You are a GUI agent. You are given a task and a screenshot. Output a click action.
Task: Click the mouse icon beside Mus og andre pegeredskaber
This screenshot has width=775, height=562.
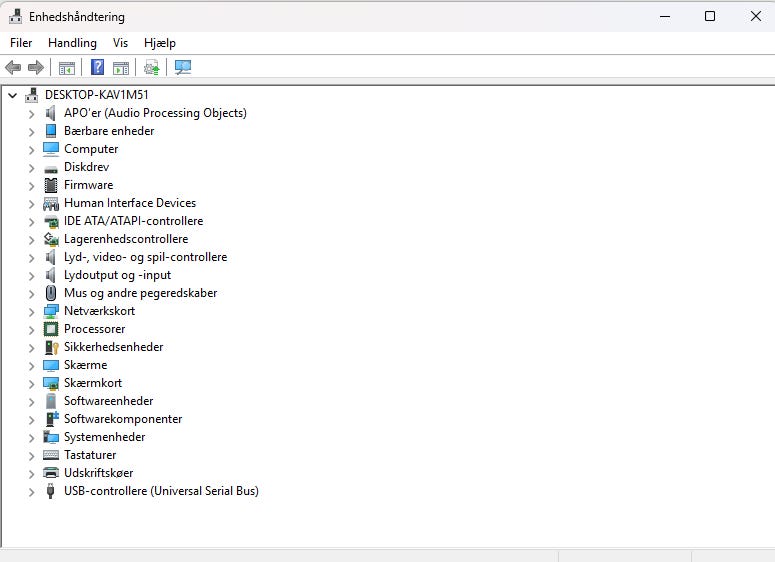coord(51,293)
